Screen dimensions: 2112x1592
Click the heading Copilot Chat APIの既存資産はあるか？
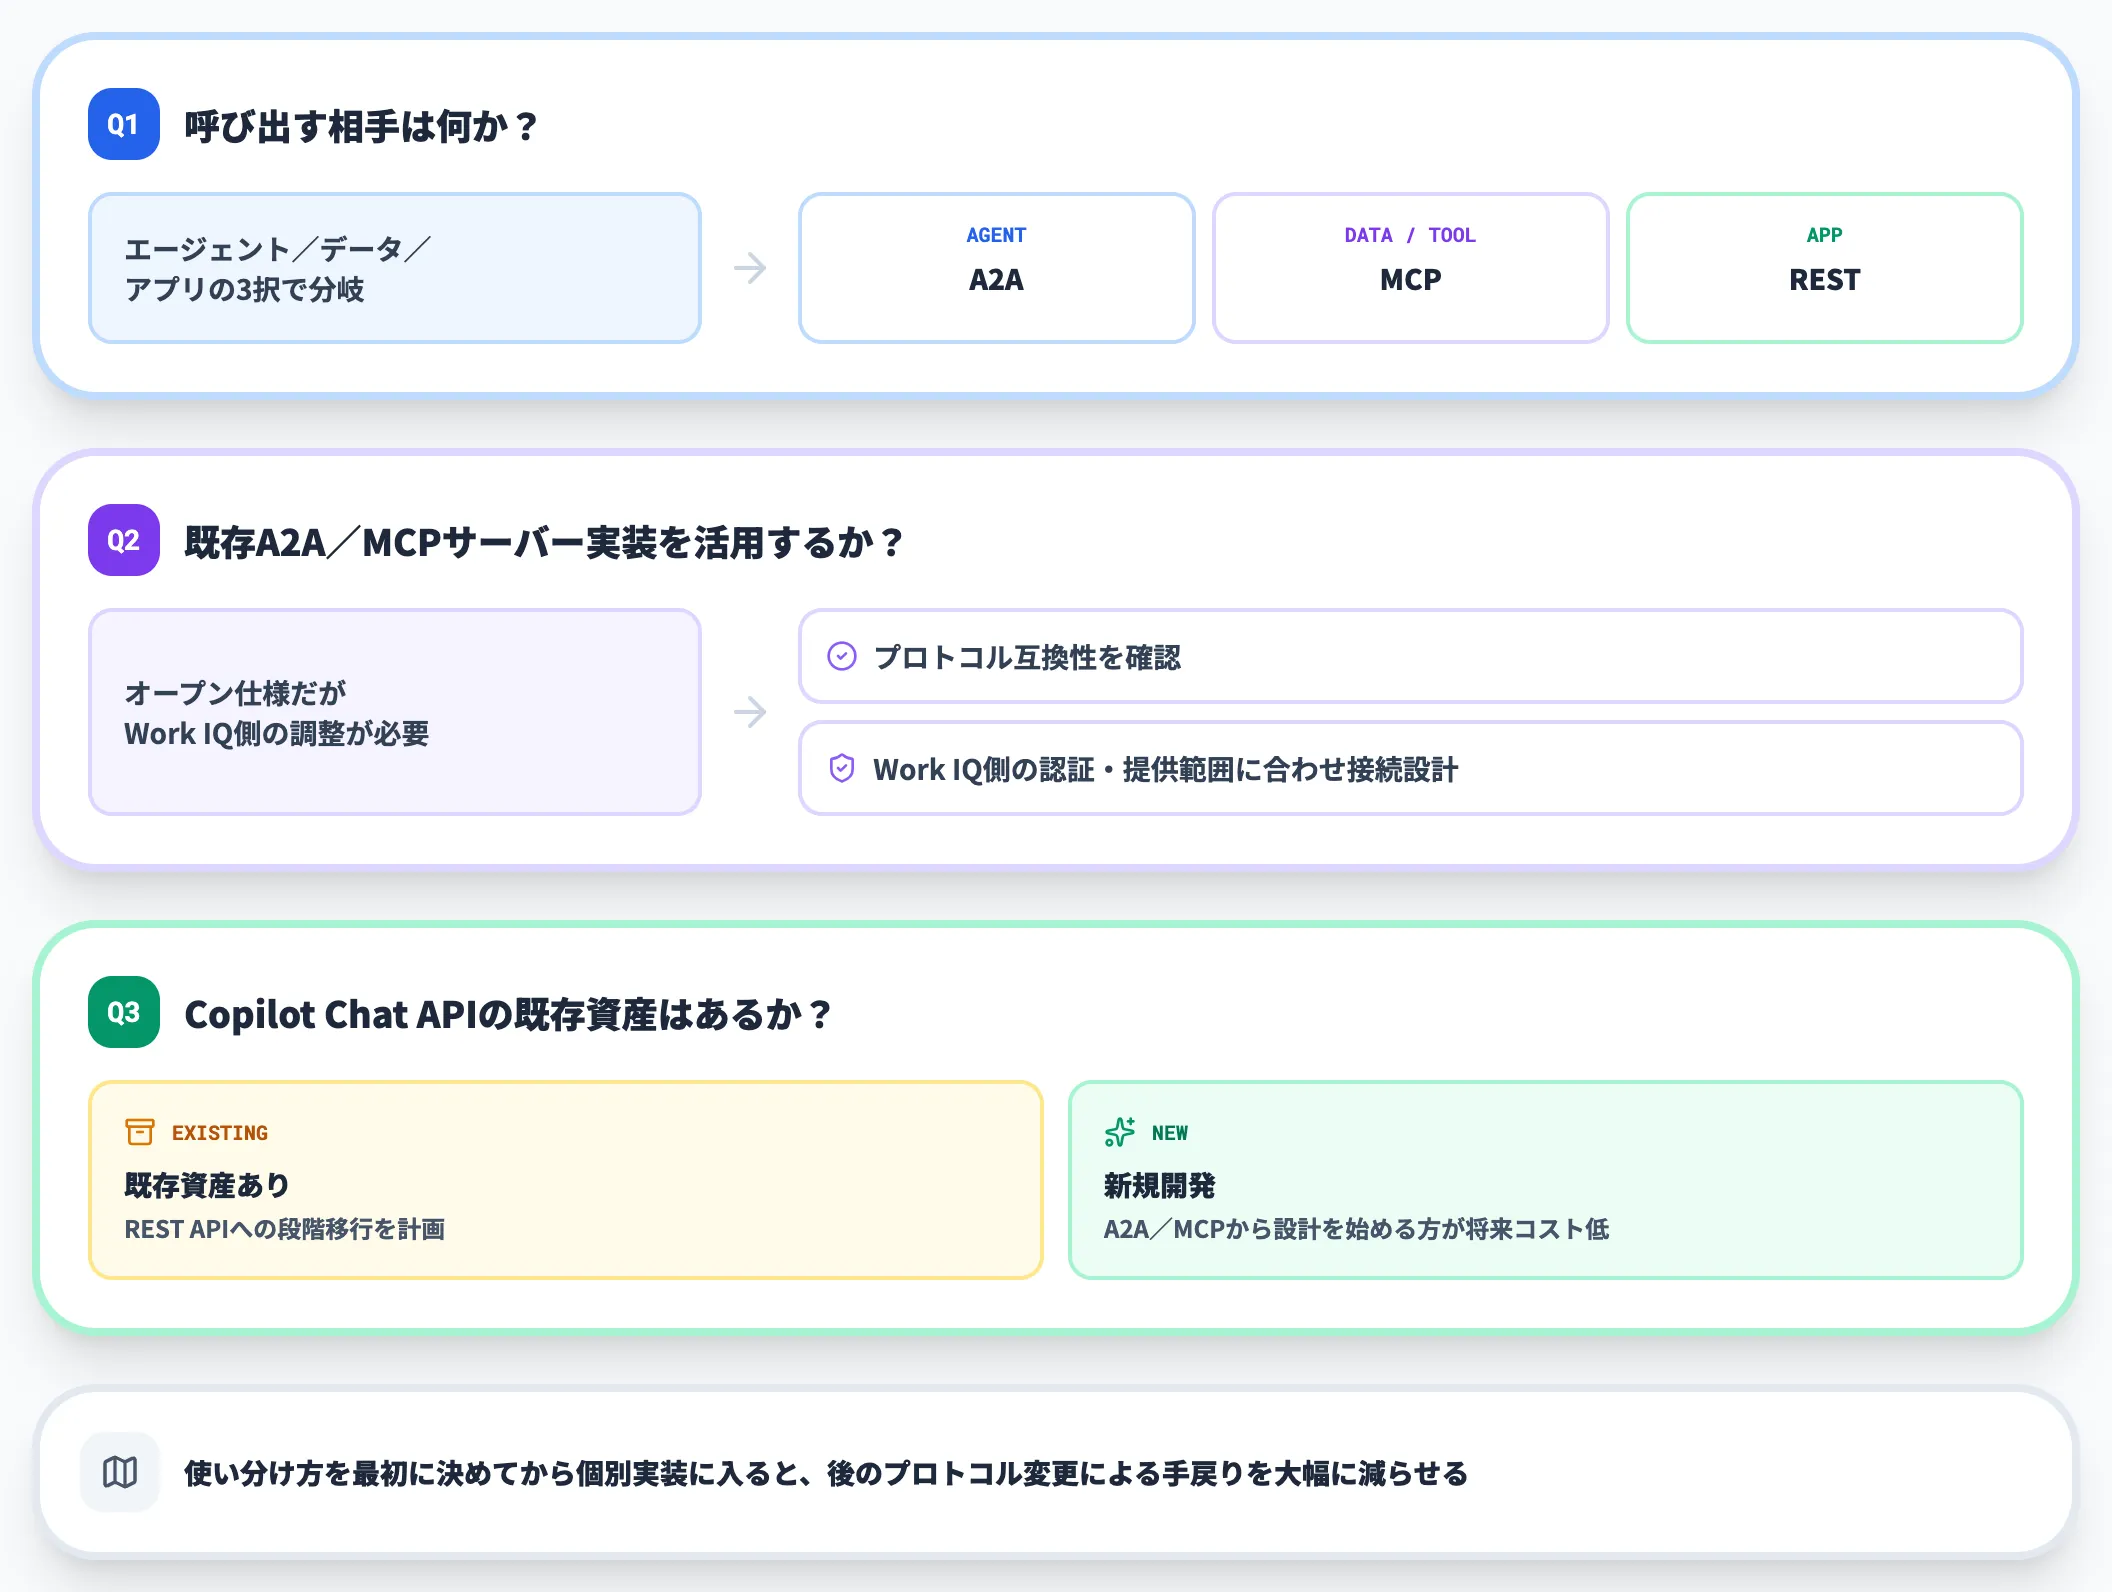508,1014
